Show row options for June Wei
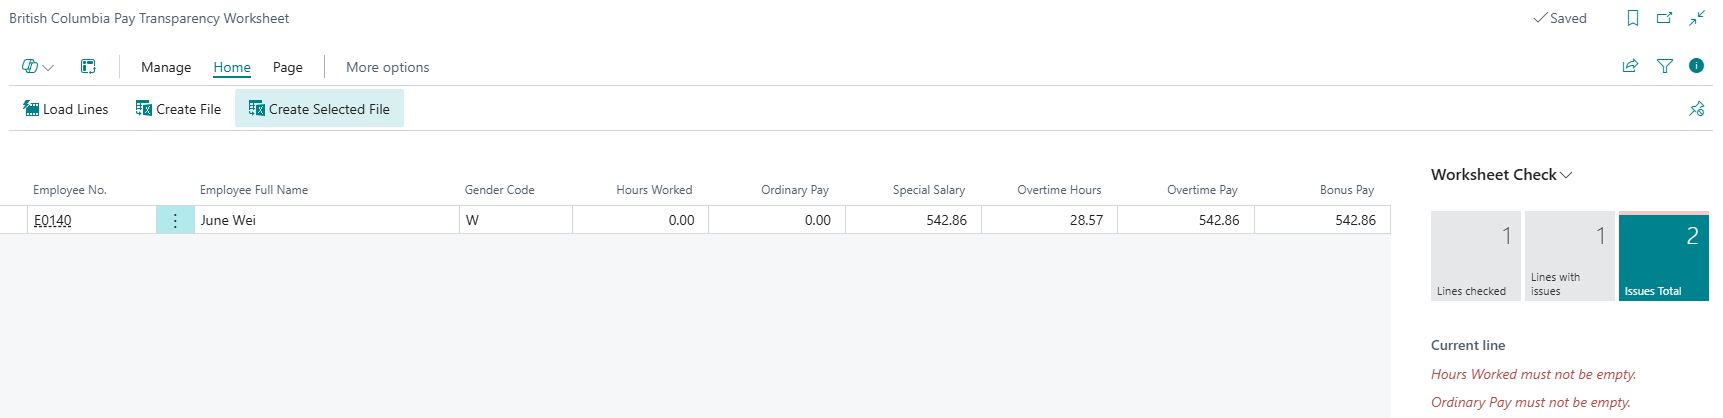The height and width of the screenshot is (418, 1723). coord(175,220)
